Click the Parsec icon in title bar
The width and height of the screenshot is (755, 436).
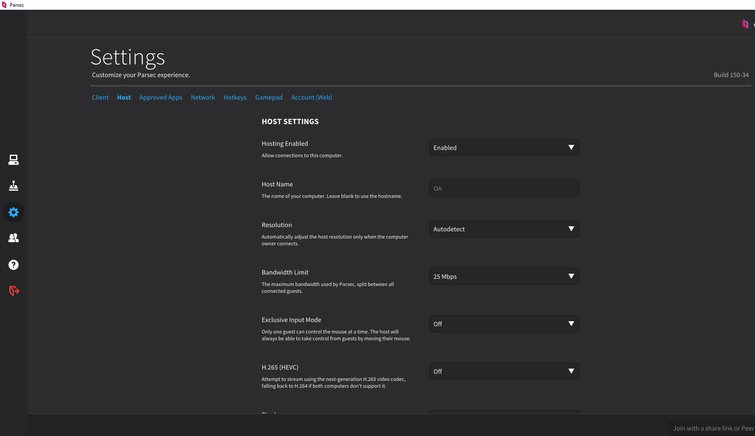(x=4, y=5)
